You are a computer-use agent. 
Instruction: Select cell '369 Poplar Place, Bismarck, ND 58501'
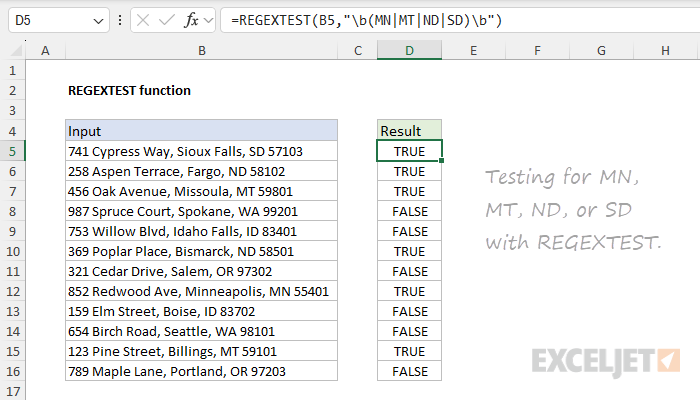201,251
